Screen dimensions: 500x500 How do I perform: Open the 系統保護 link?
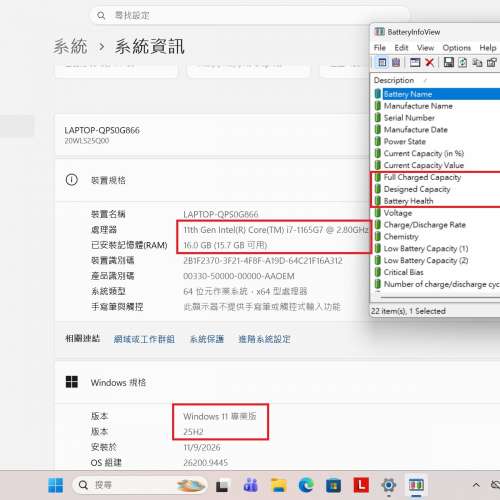207,339
